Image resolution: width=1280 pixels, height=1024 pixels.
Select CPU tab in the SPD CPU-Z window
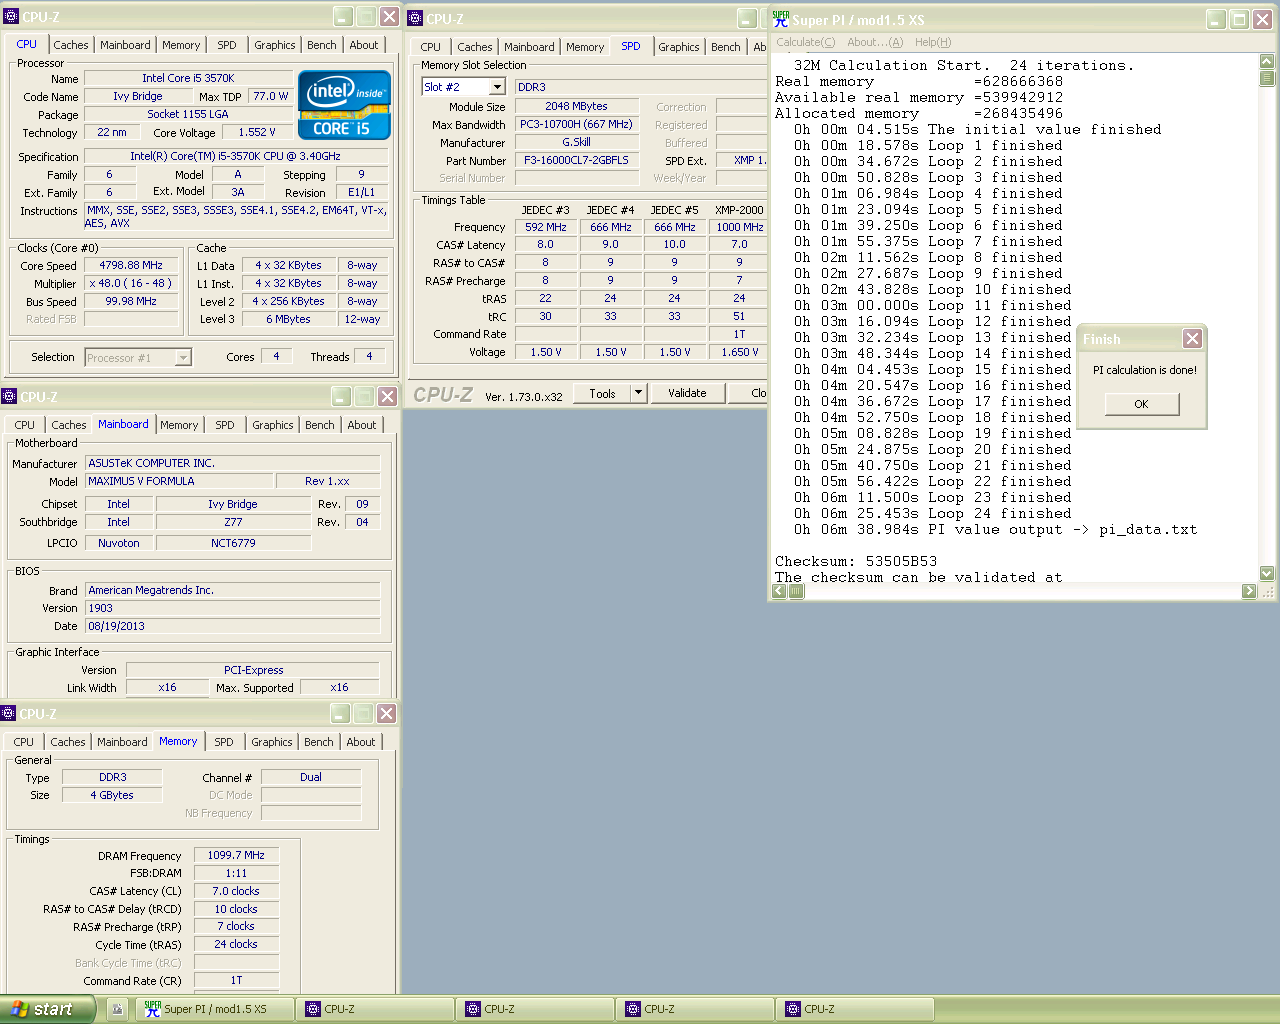point(431,47)
